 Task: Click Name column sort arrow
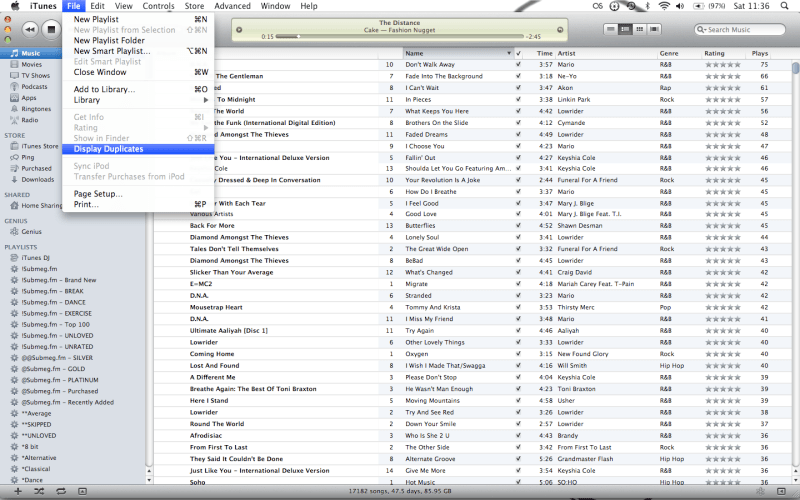point(508,53)
